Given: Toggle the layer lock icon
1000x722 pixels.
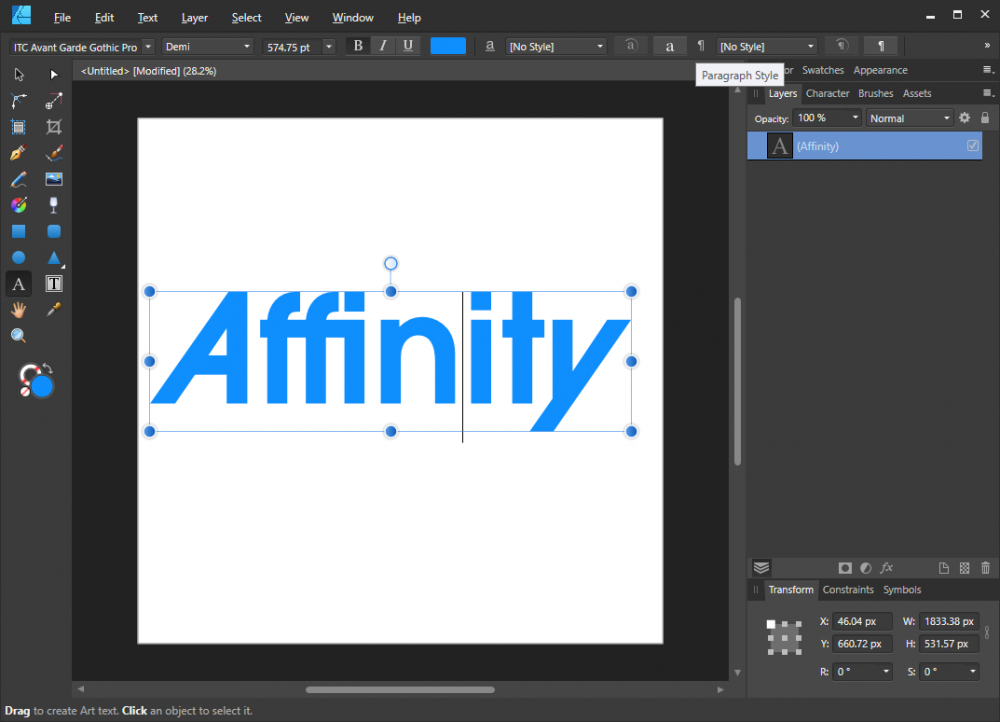Looking at the screenshot, I should 984,118.
